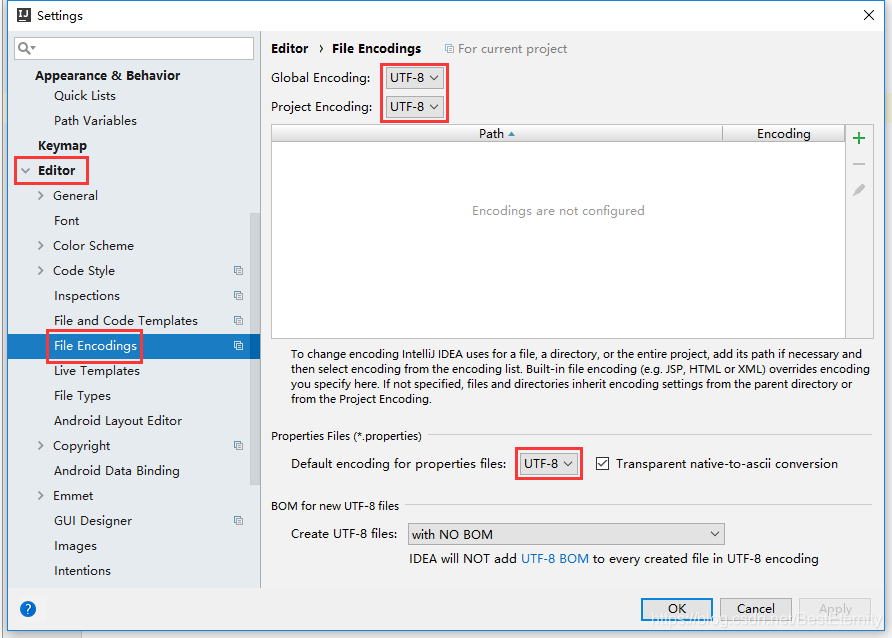Select Quick Lists settings page
The image size is (892, 638).
(85, 96)
